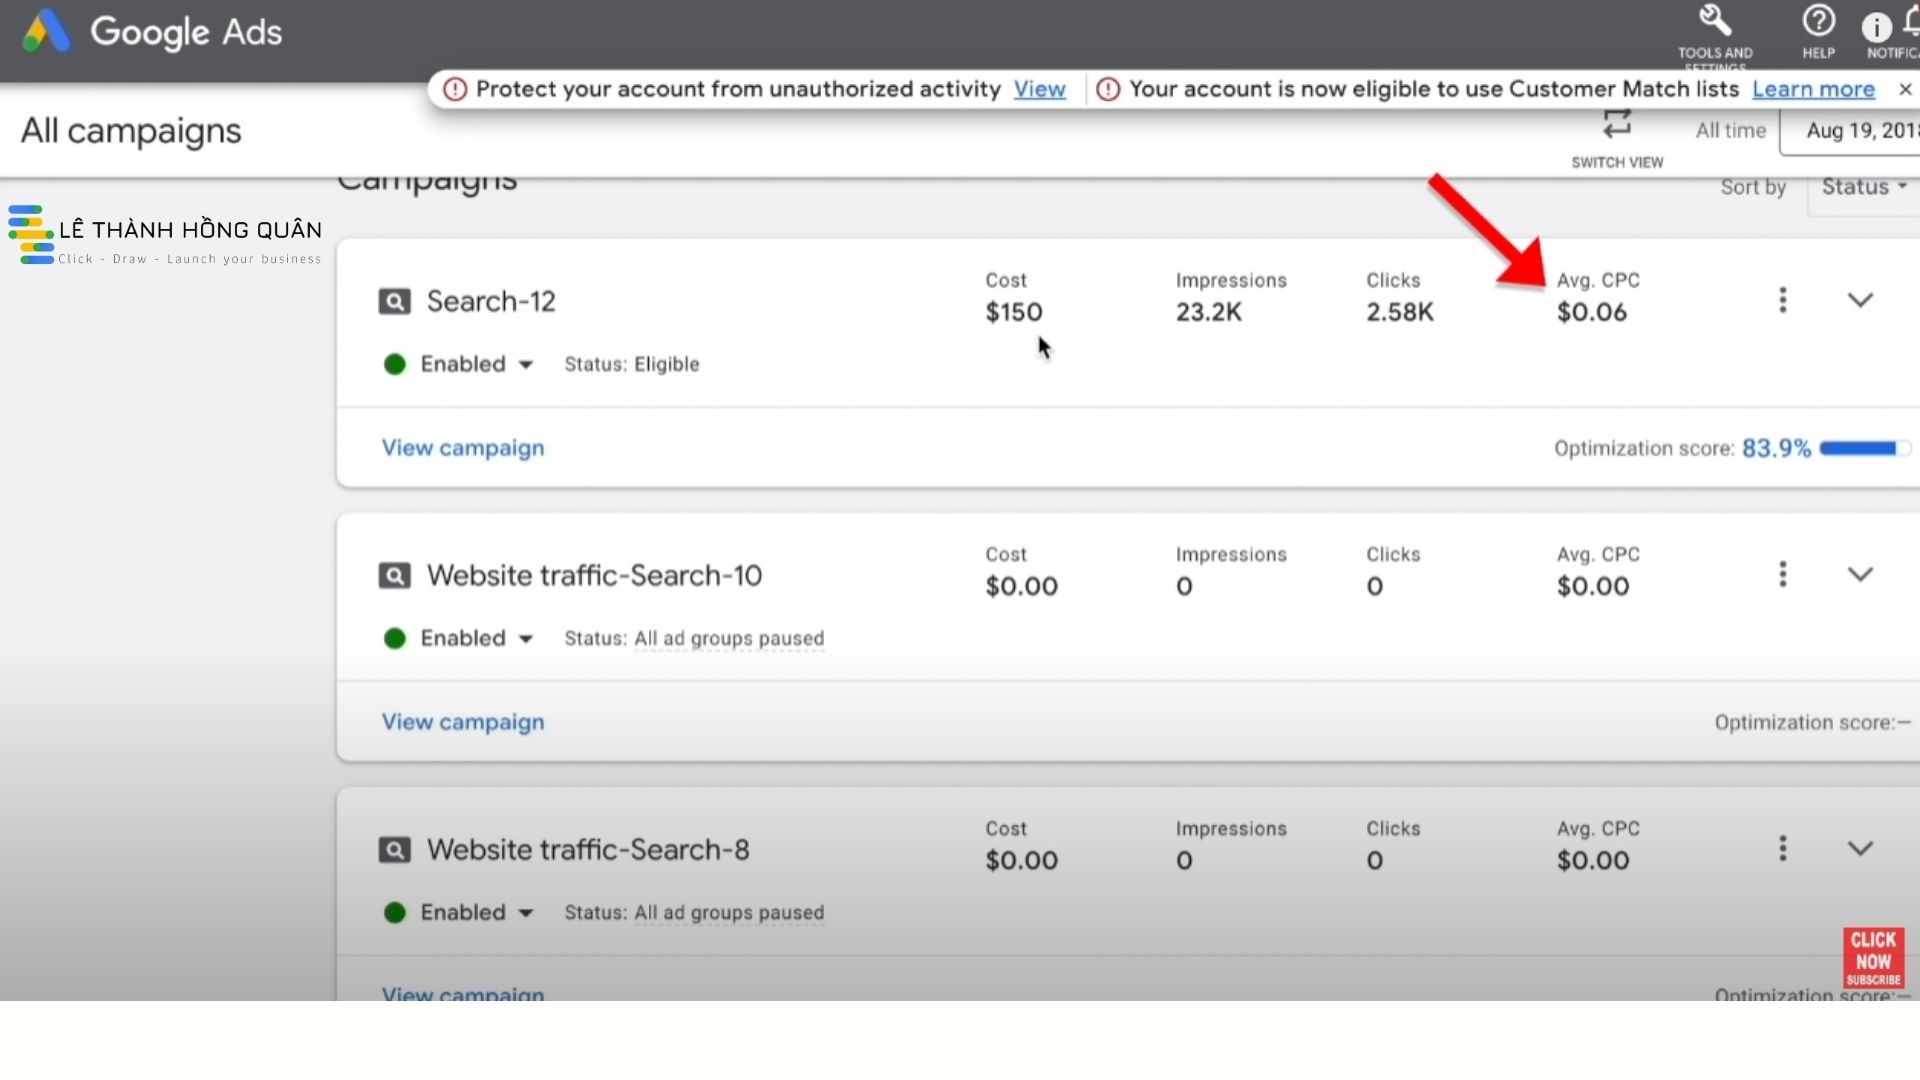Open three-dot menu for Website traffic-Search-10
This screenshot has width=1920, height=1080.
click(1782, 574)
